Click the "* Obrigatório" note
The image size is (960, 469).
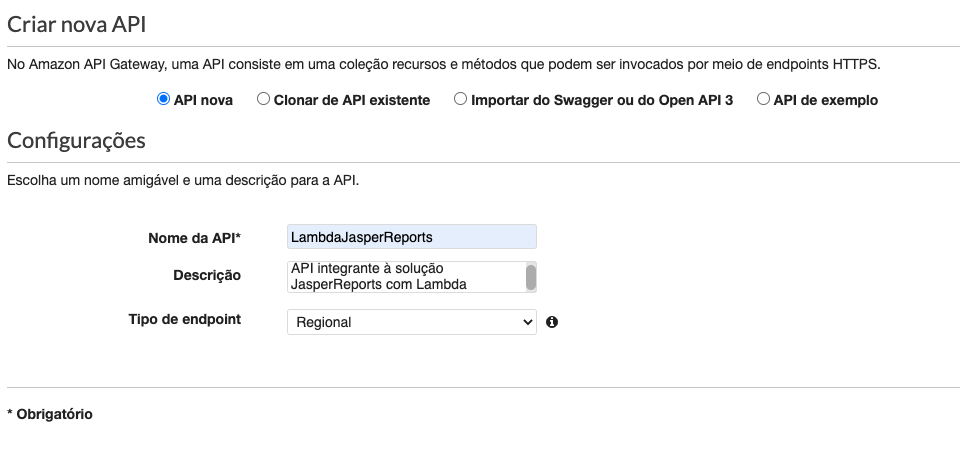tap(50, 415)
